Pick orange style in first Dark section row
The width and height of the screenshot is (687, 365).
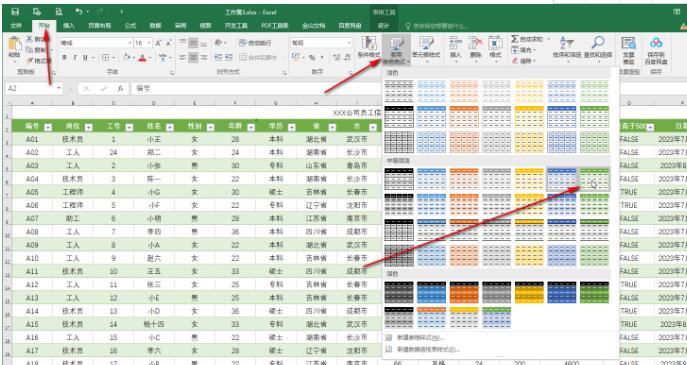click(x=464, y=292)
